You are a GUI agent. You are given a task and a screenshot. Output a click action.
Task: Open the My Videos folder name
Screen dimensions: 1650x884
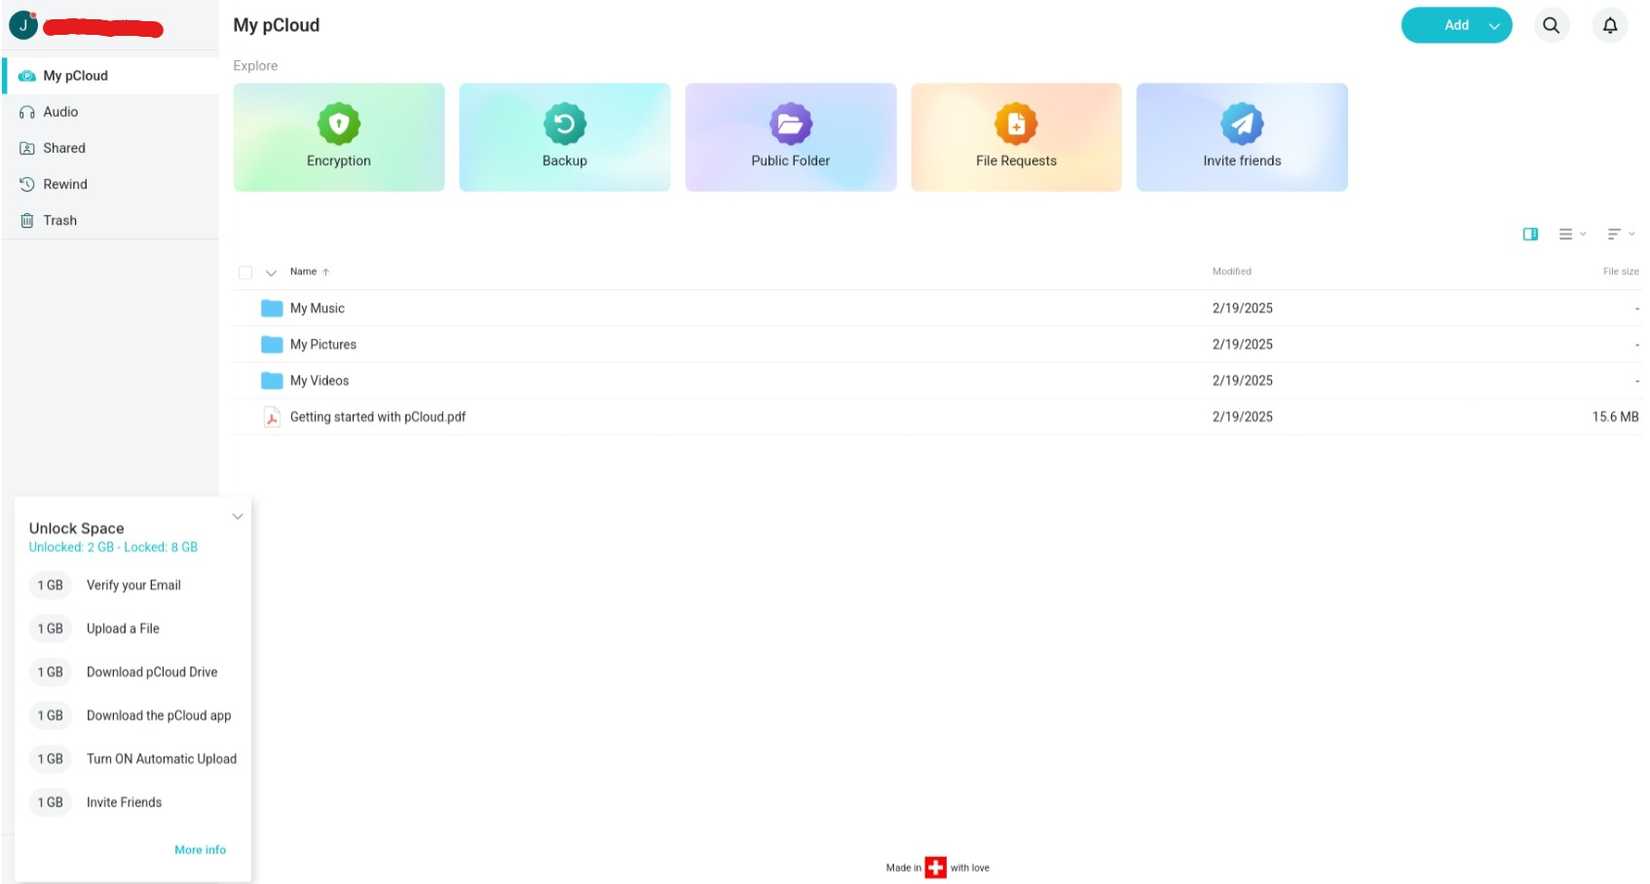pos(320,380)
